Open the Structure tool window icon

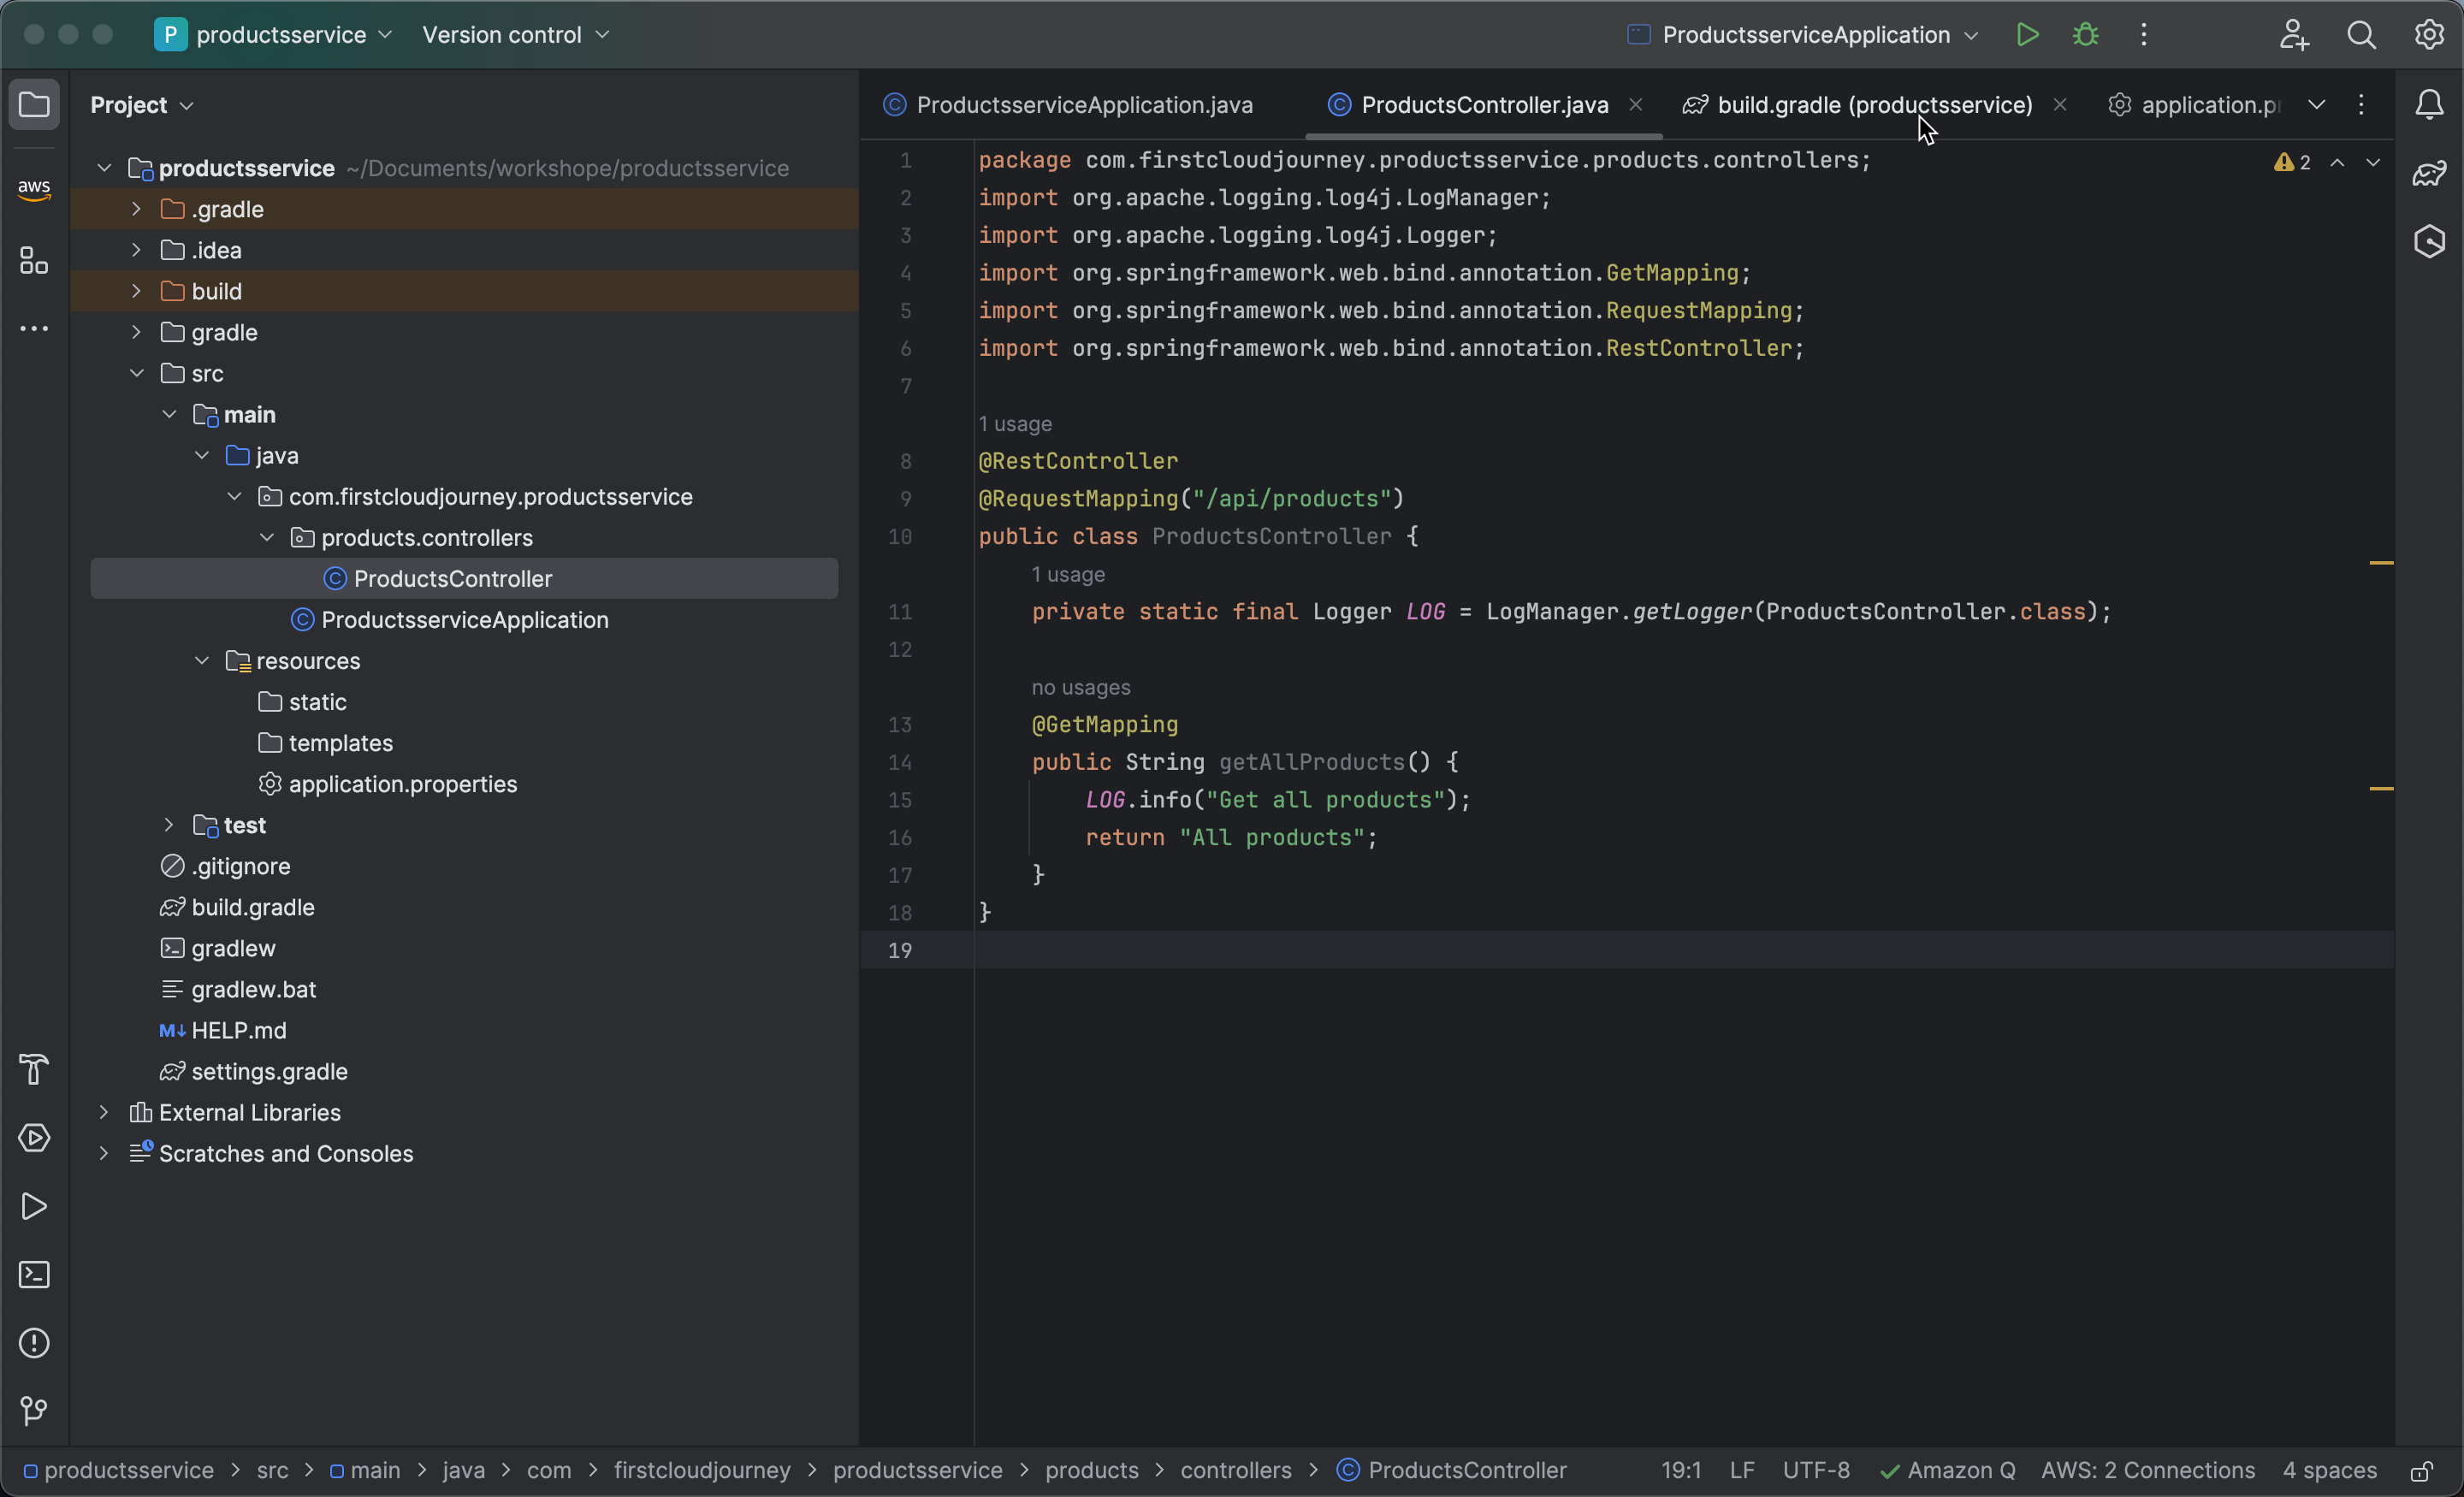point(34,261)
